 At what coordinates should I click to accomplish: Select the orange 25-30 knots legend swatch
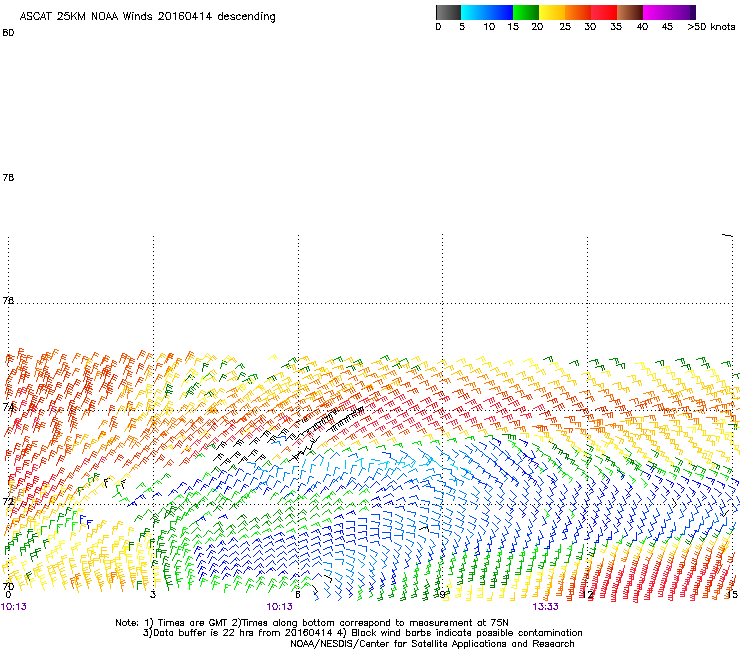578,12
